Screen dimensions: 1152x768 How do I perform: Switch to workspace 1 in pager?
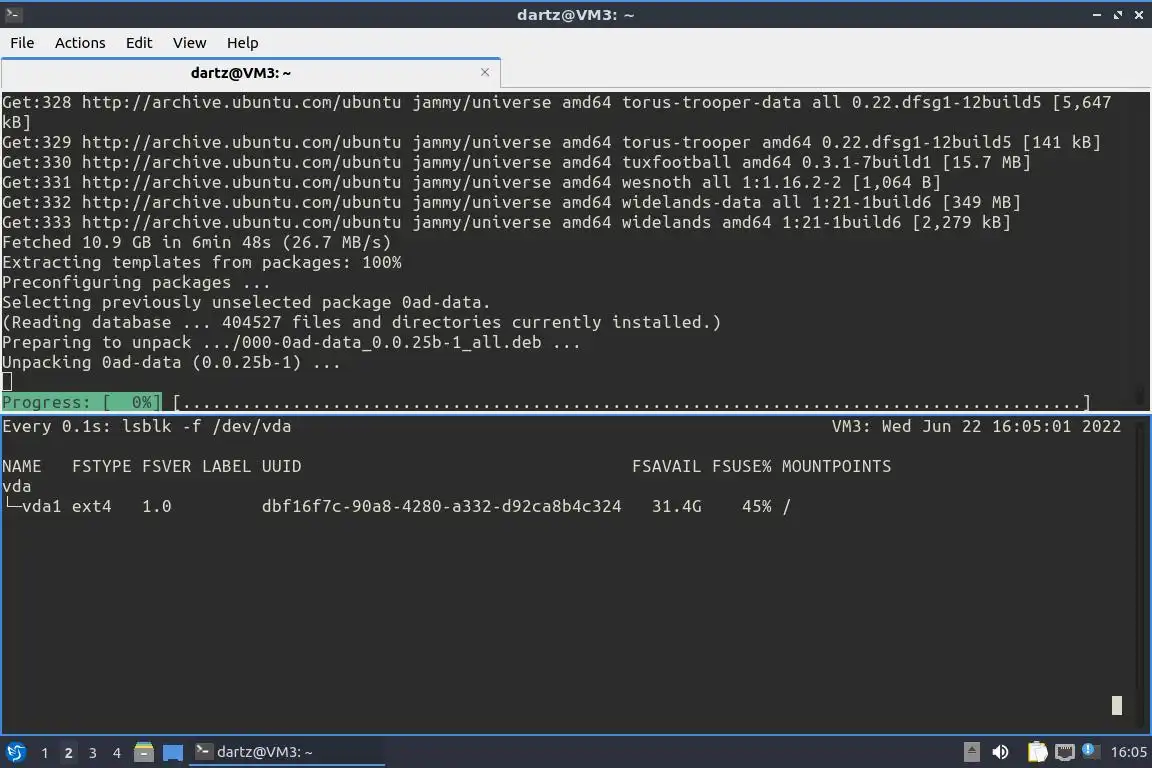click(x=45, y=753)
